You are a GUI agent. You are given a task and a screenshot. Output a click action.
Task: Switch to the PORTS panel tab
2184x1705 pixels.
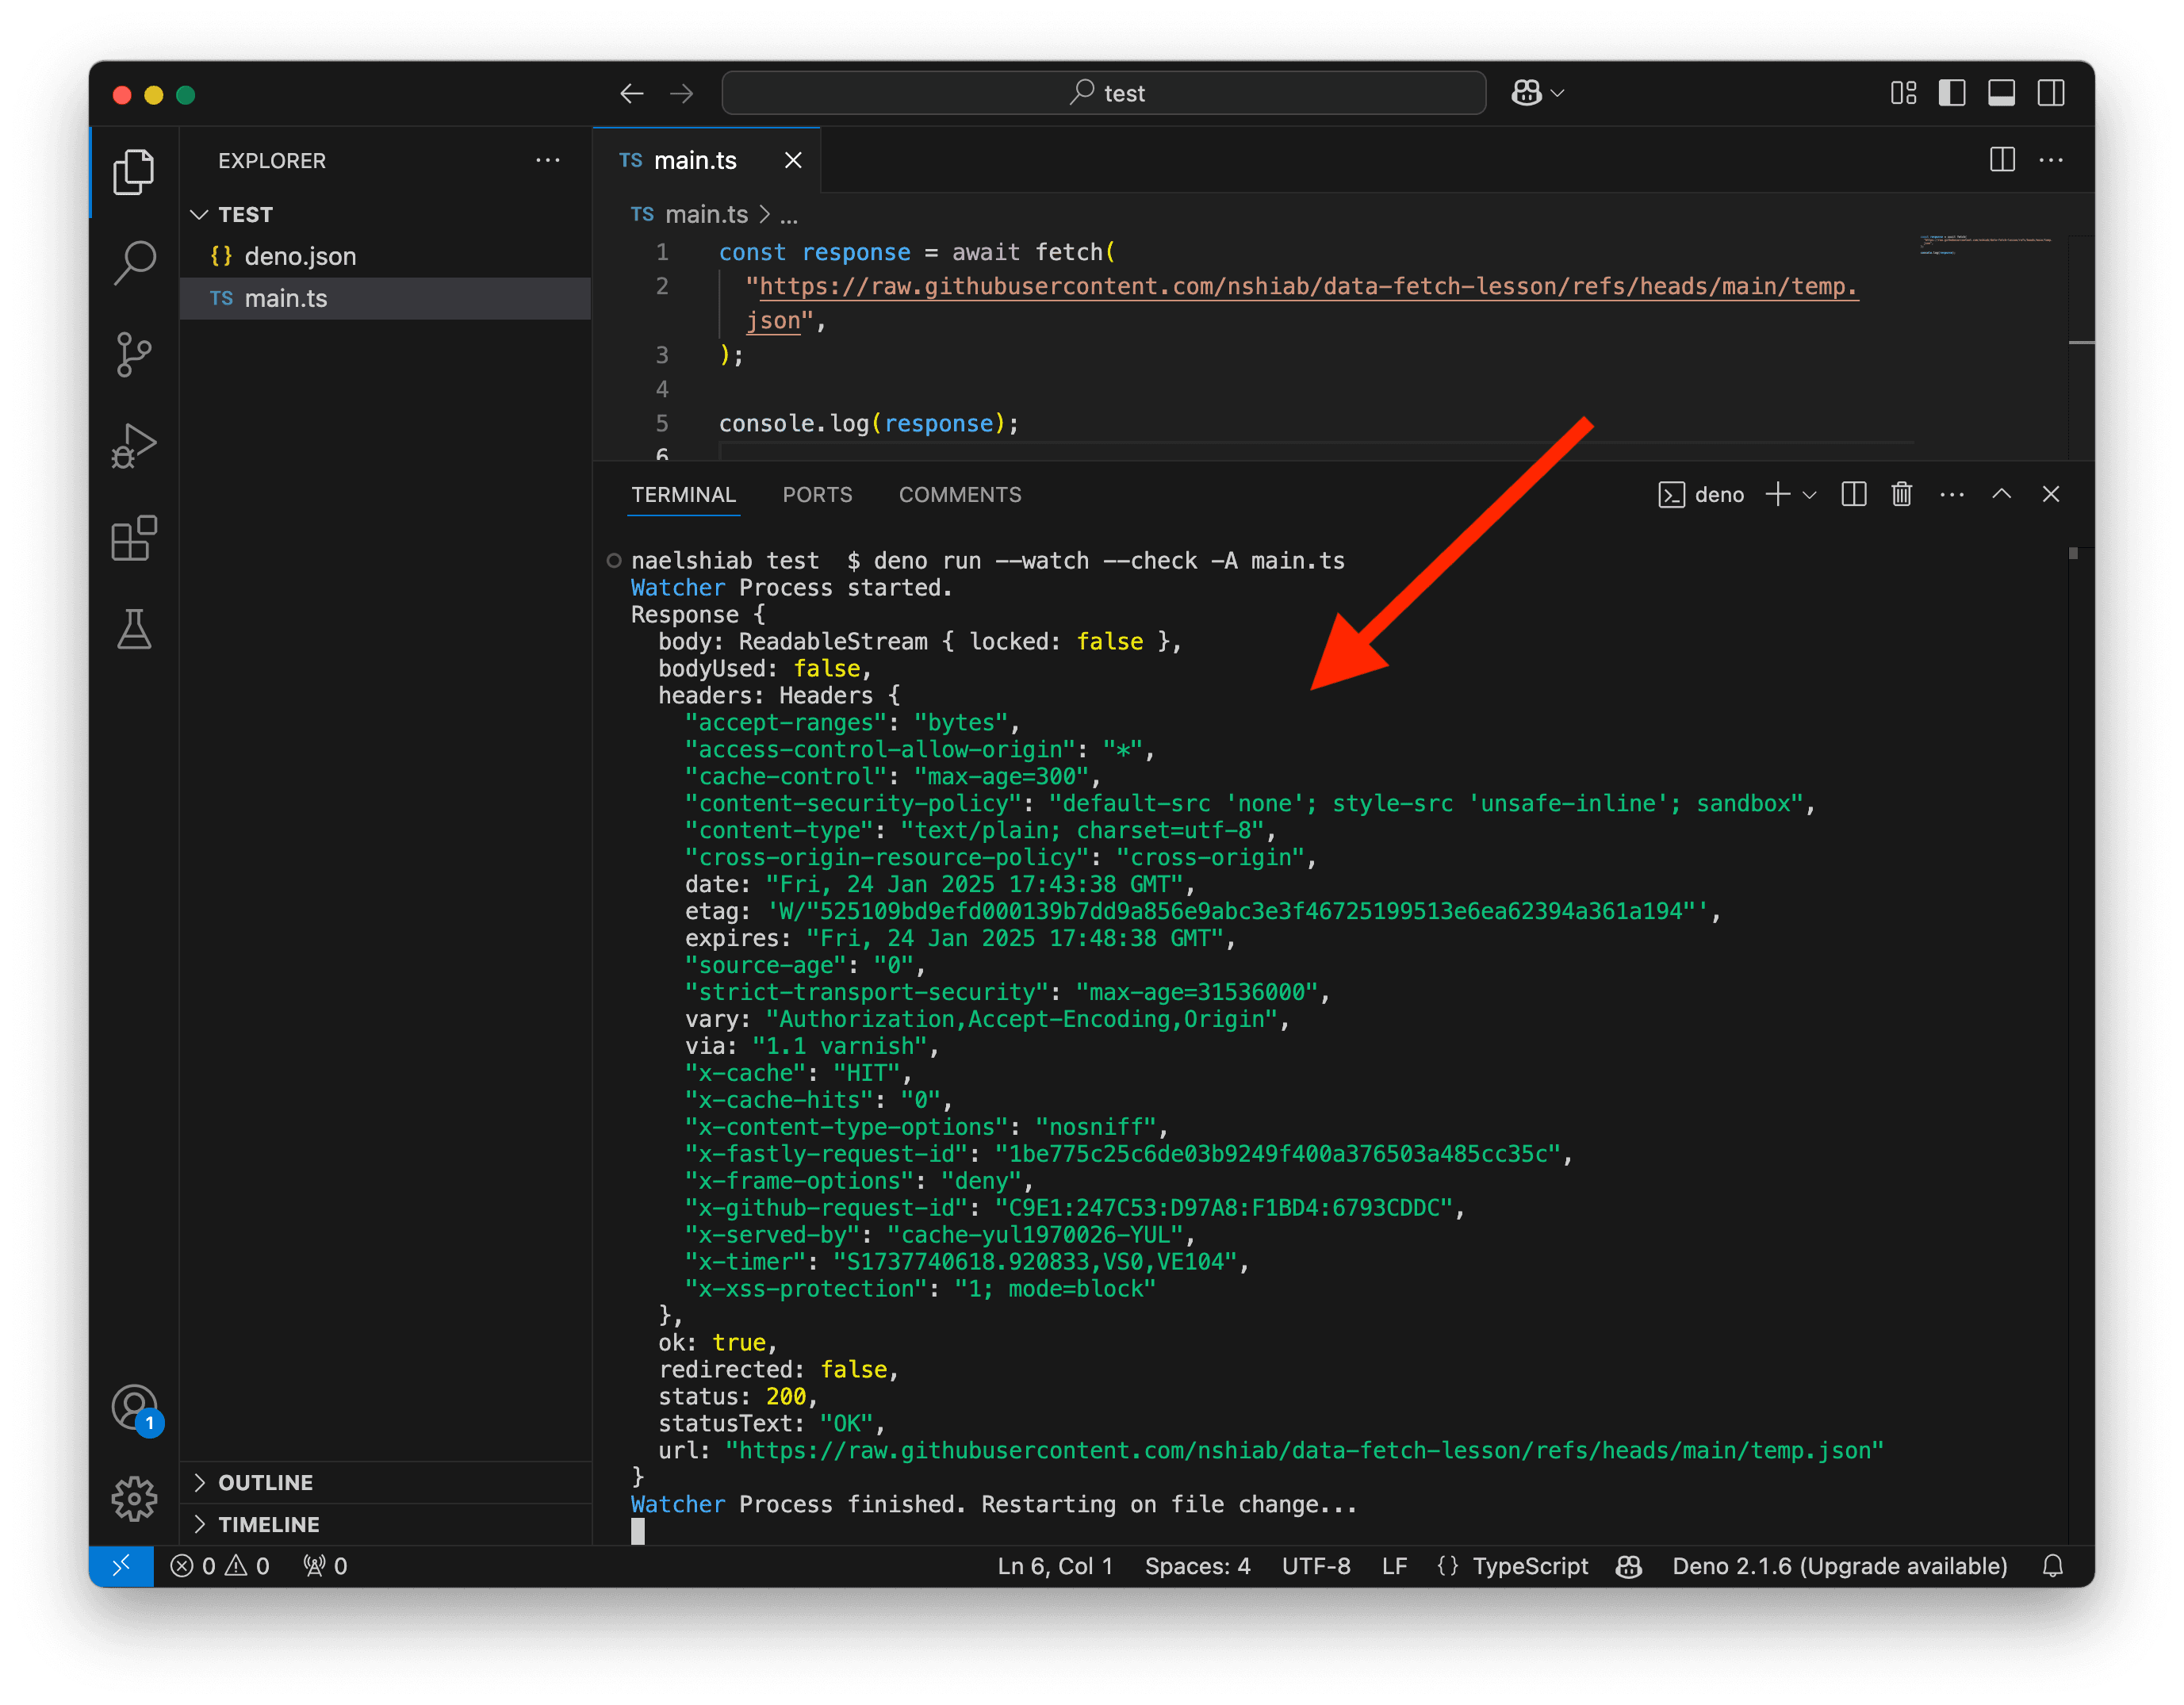(817, 494)
